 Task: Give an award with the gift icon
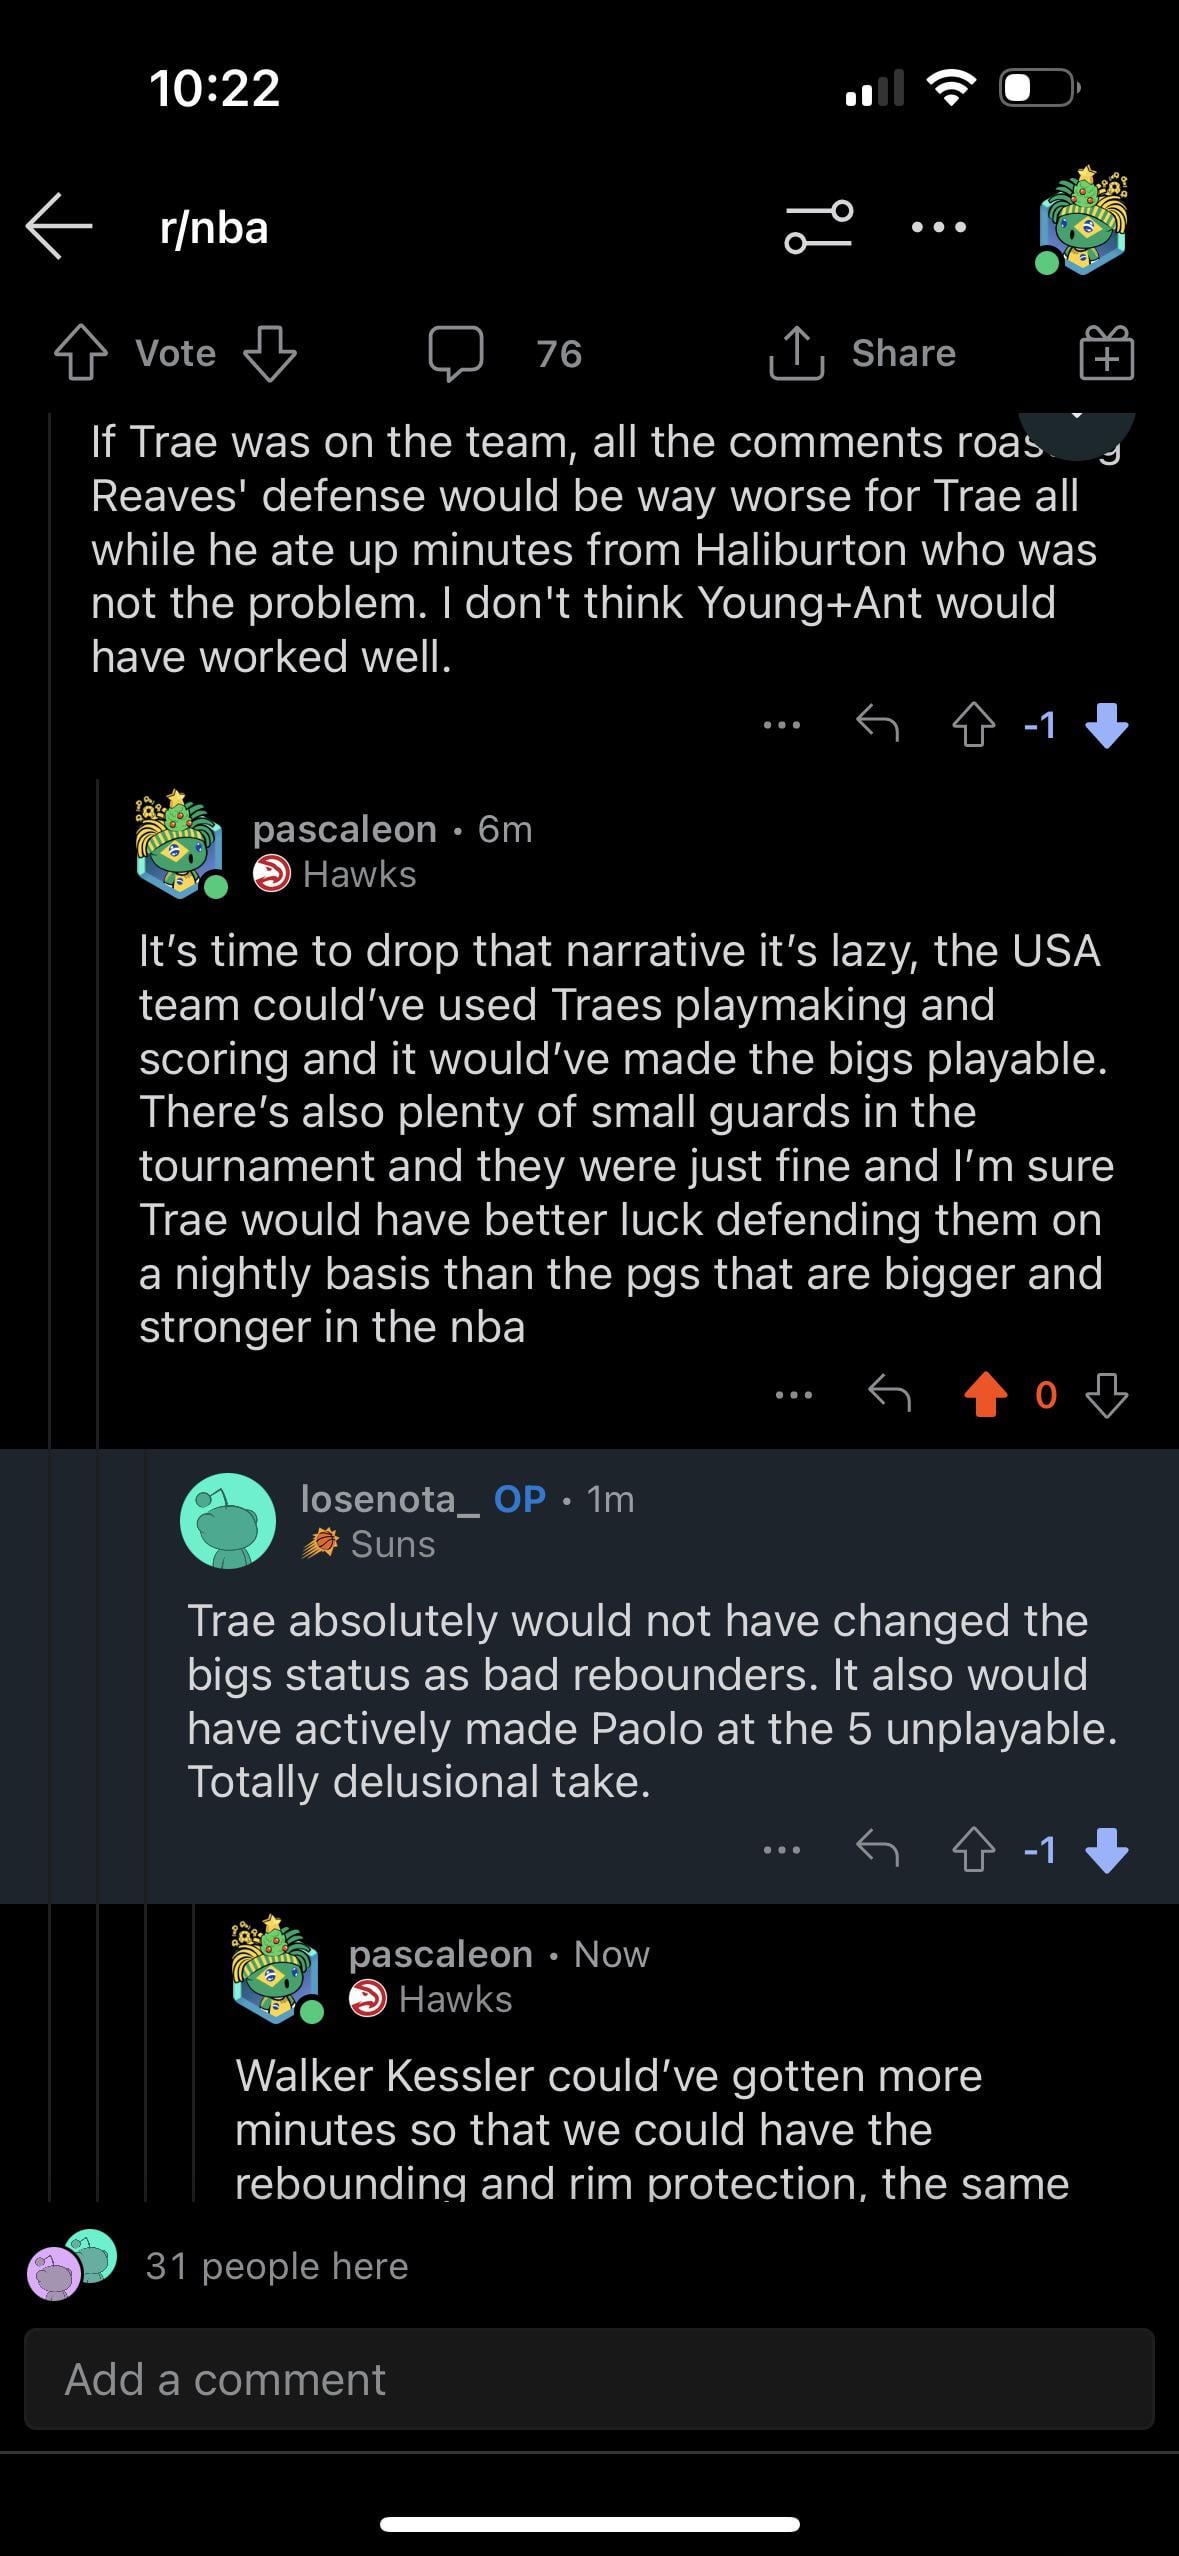click(x=1106, y=354)
